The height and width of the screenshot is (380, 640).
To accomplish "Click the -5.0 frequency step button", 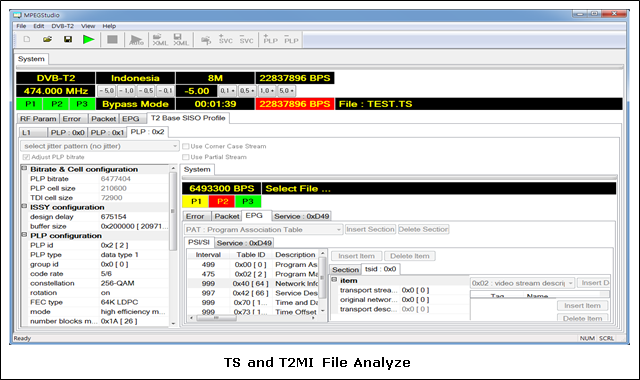I will (107, 91).
